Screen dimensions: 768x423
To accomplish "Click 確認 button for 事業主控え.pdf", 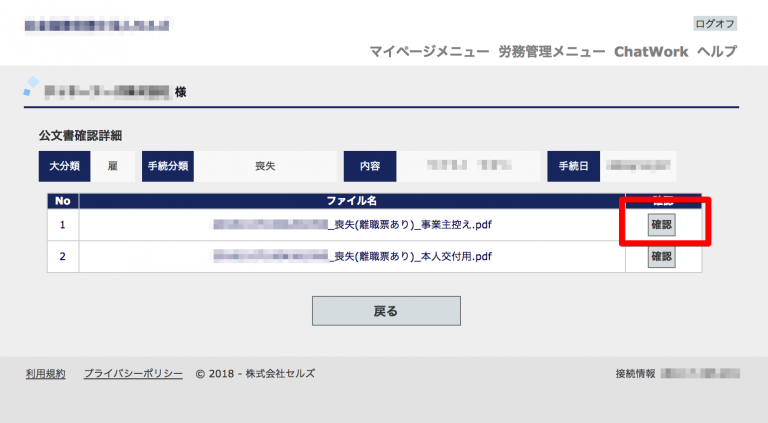I will [x=661, y=225].
